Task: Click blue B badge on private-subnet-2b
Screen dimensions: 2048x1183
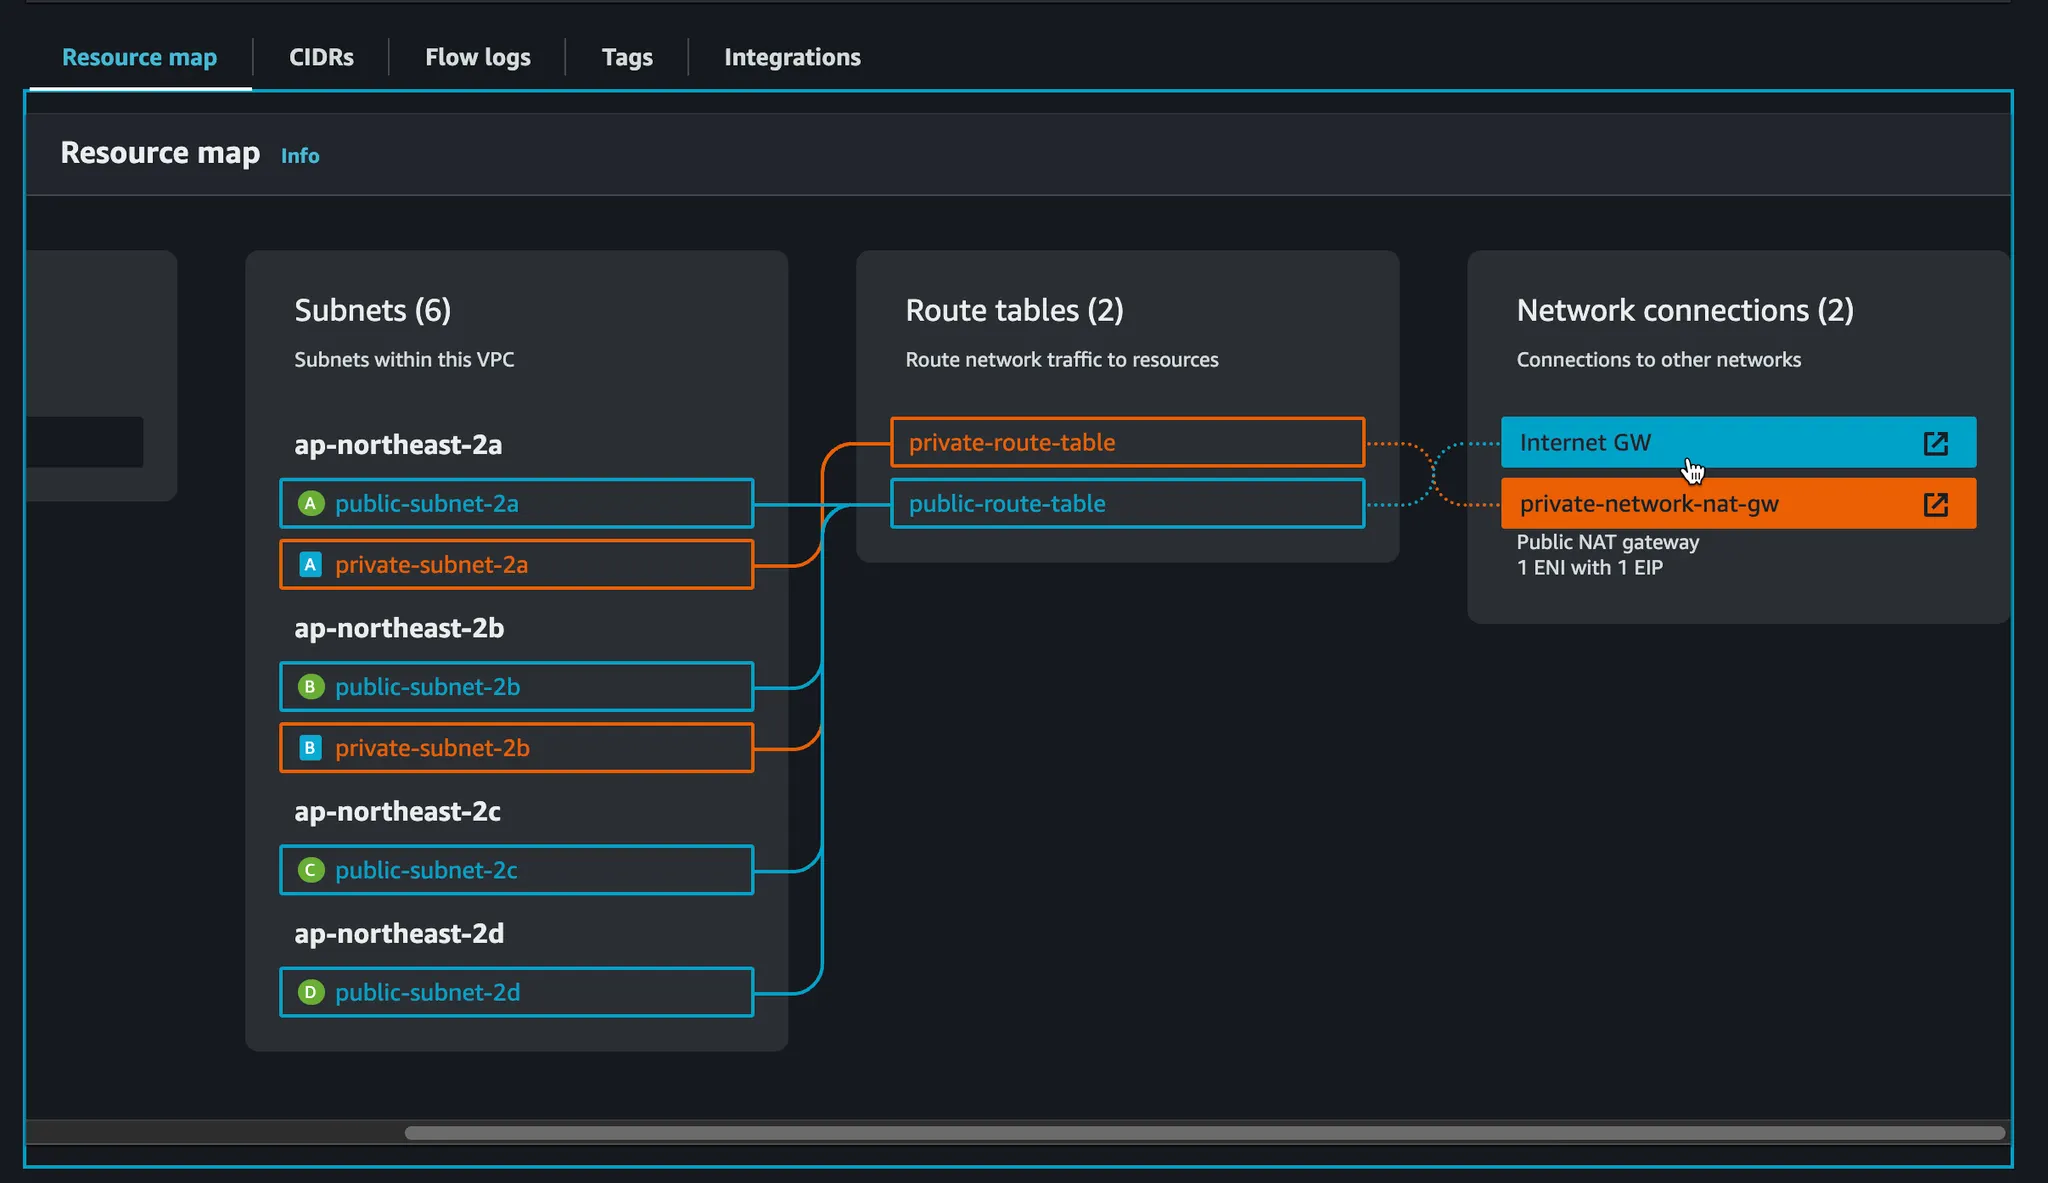Action: coord(311,748)
